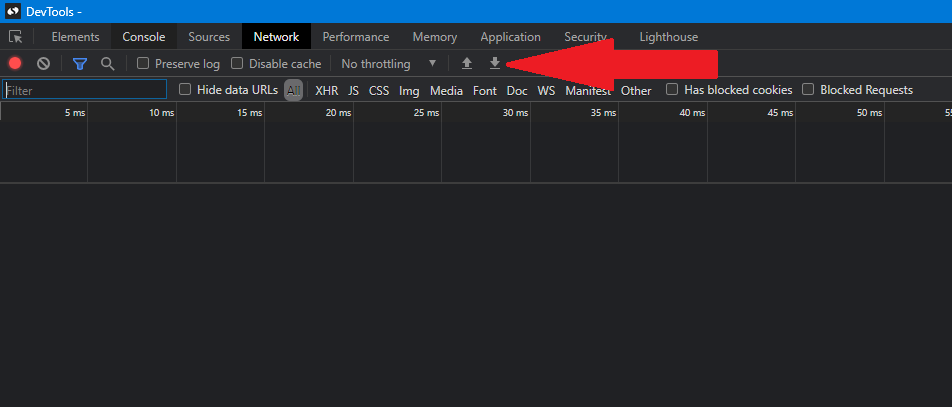Open network search with magnifier icon
The image size is (952, 407).
click(x=107, y=64)
